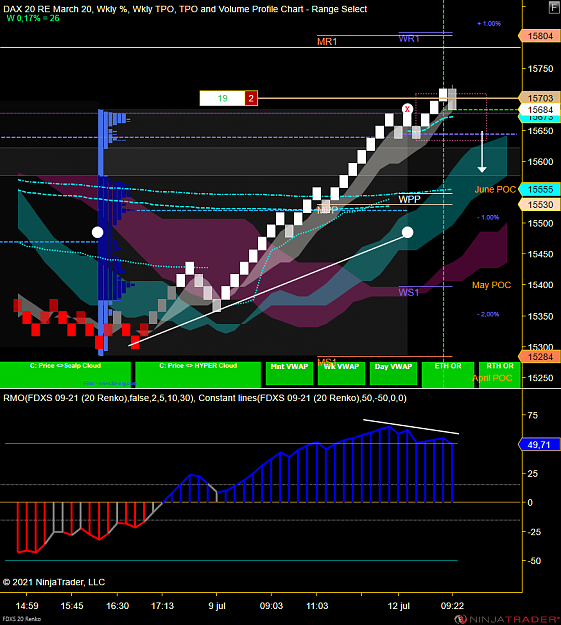
Task: Click the 09:22 time axis label
Action: pyautogui.click(x=452, y=606)
